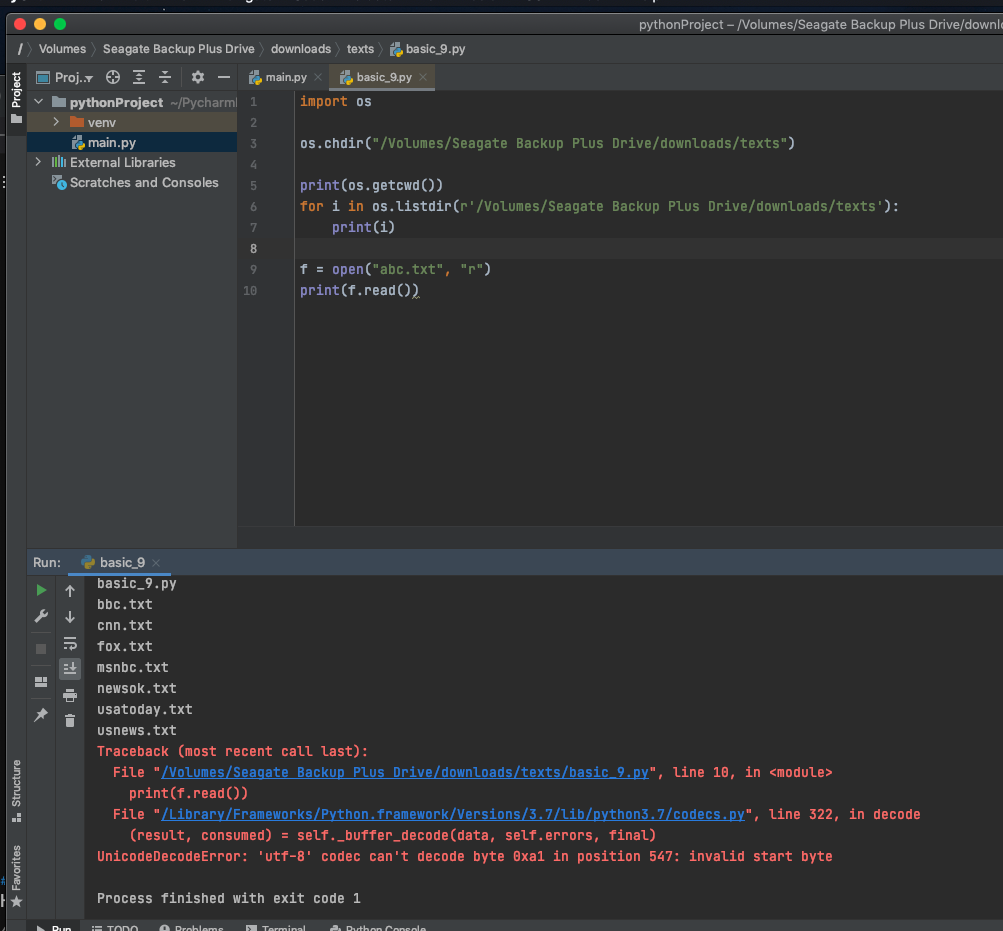Click line number 10 in the gutter

(x=250, y=290)
